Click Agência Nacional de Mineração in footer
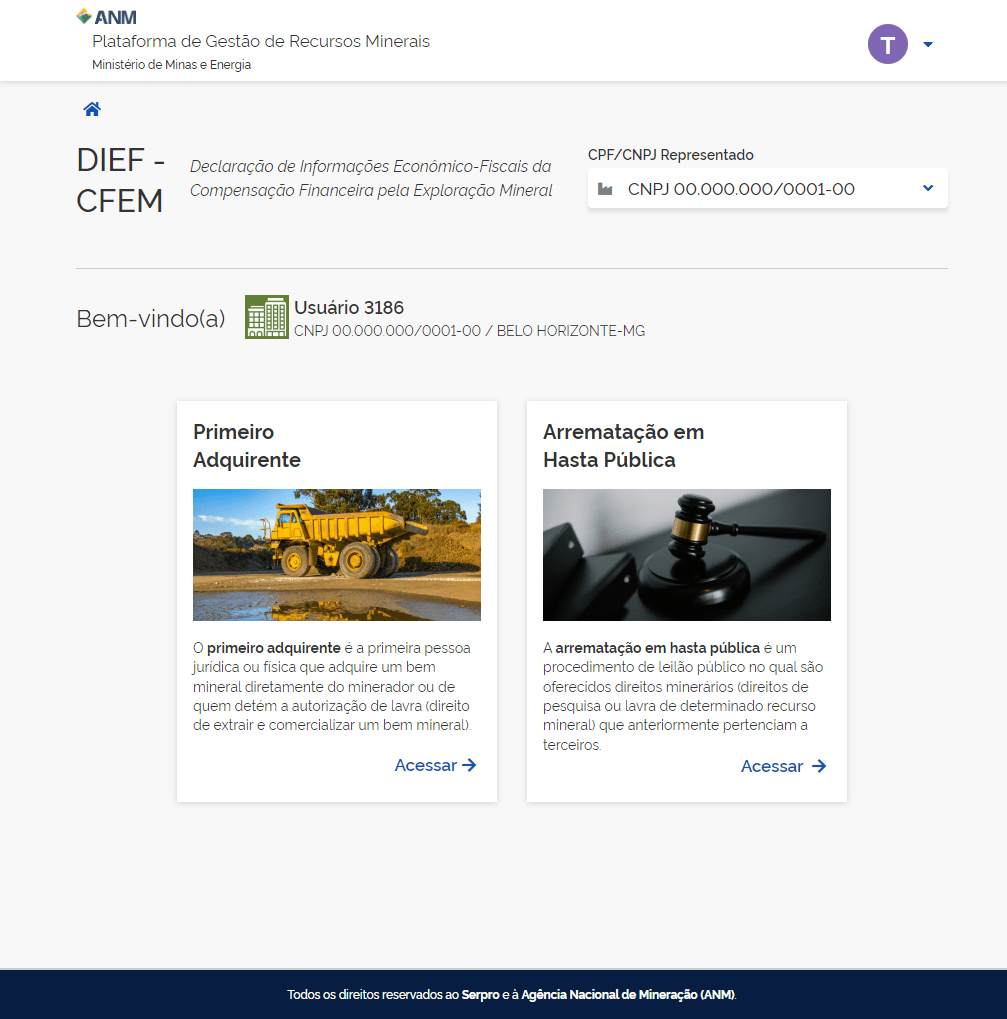1007x1019 pixels. 627,995
